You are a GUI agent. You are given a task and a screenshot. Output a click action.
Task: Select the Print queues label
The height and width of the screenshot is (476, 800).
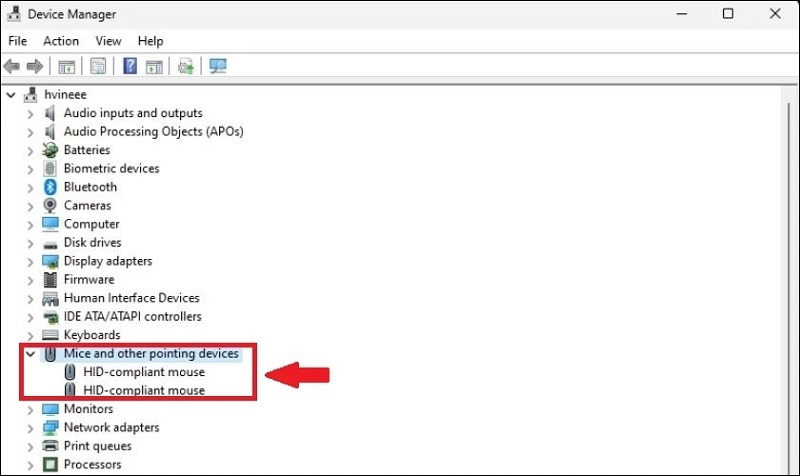97,446
